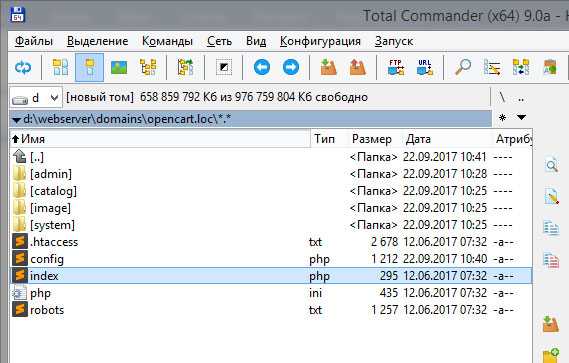Enable Thumbnail view with the picture icon
Screen dimensions: 569x363
(119, 68)
